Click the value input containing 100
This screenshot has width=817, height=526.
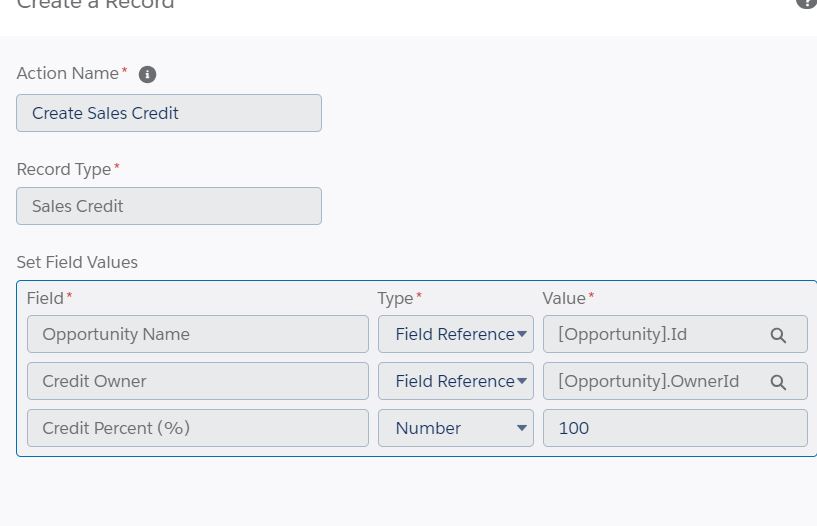click(x=675, y=429)
